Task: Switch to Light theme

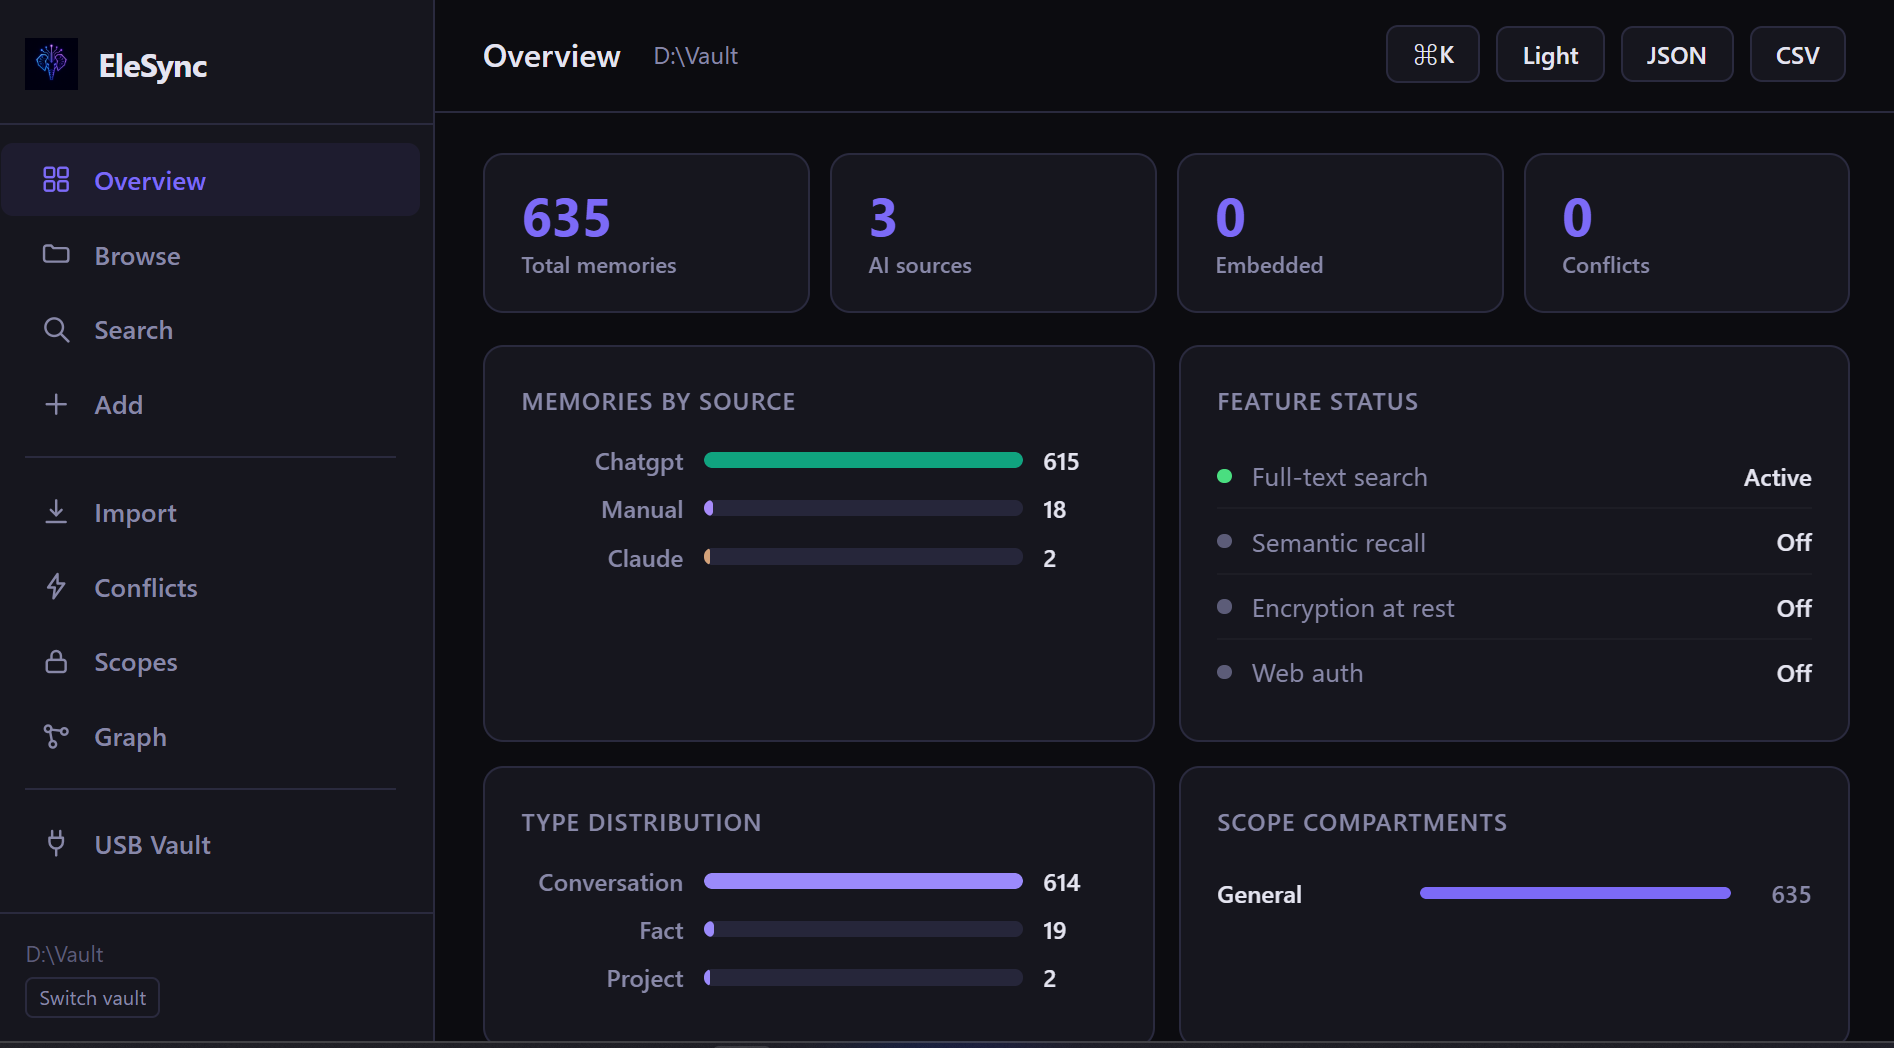Action: (x=1550, y=55)
